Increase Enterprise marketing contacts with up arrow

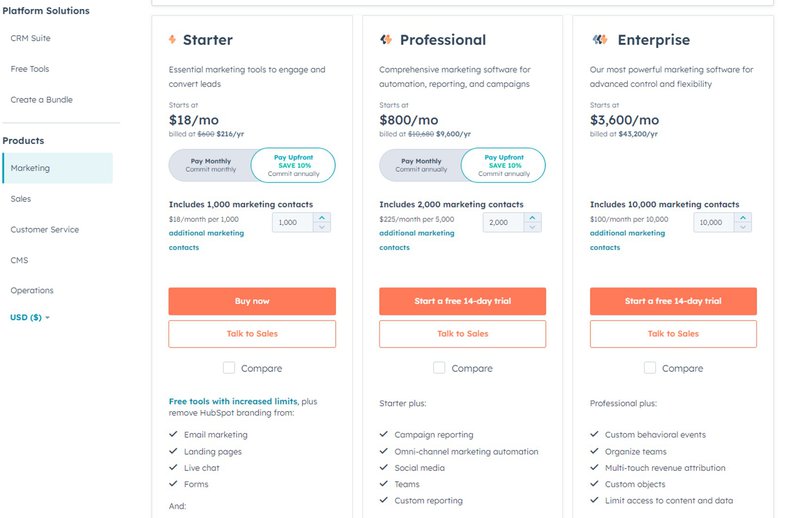pyautogui.click(x=744, y=217)
